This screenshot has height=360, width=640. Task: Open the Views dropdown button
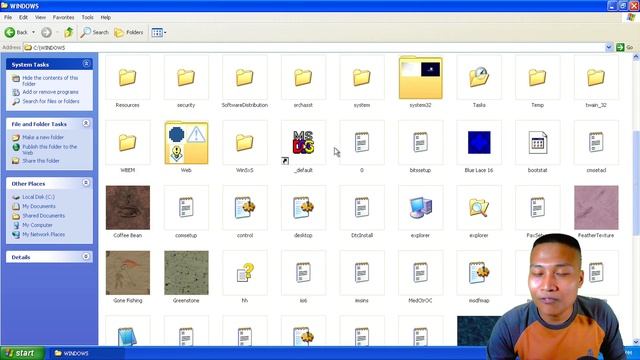pos(158,32)
